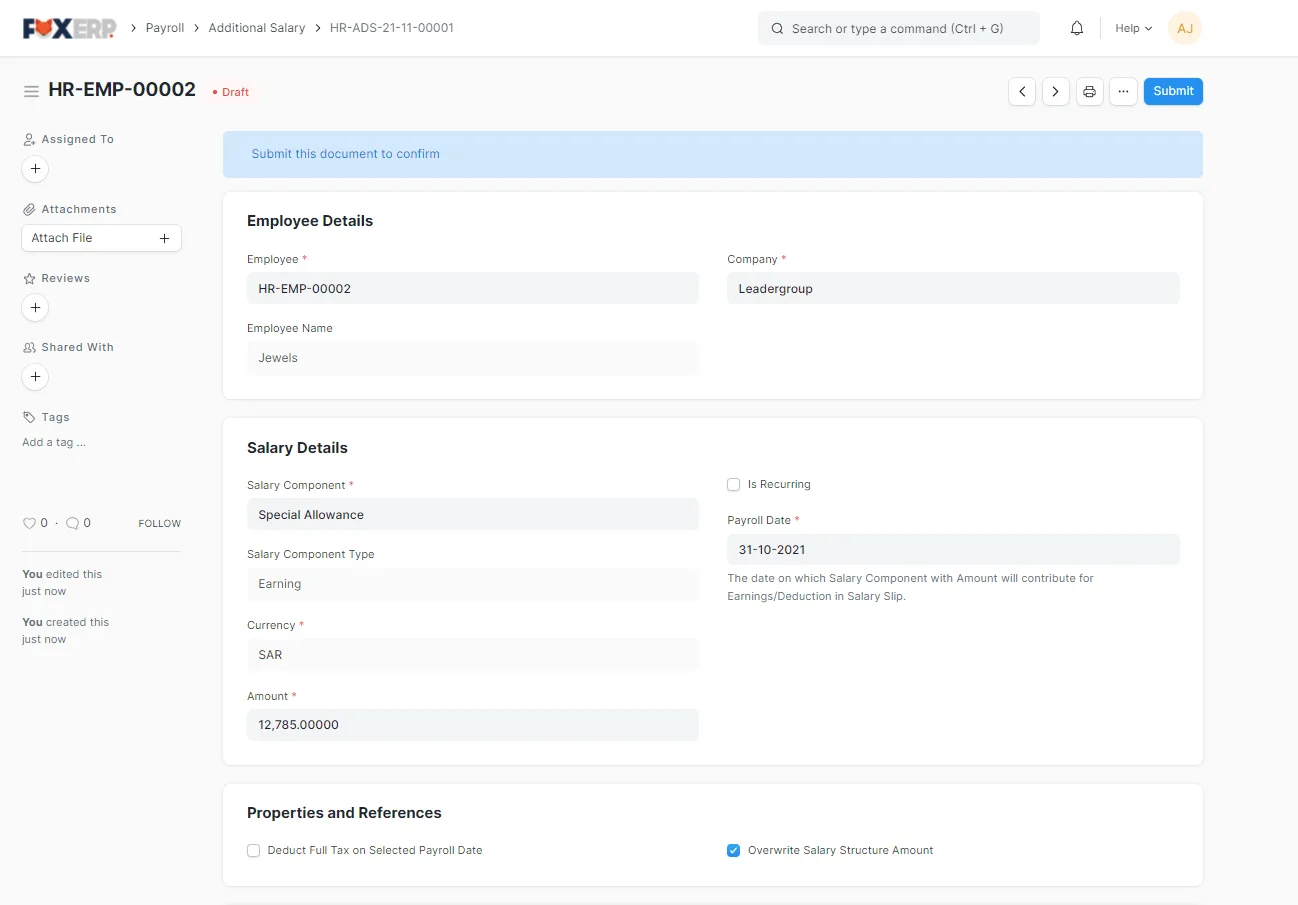Share document using Shared With plus
Screen dimensions: 1298x905
35,377
